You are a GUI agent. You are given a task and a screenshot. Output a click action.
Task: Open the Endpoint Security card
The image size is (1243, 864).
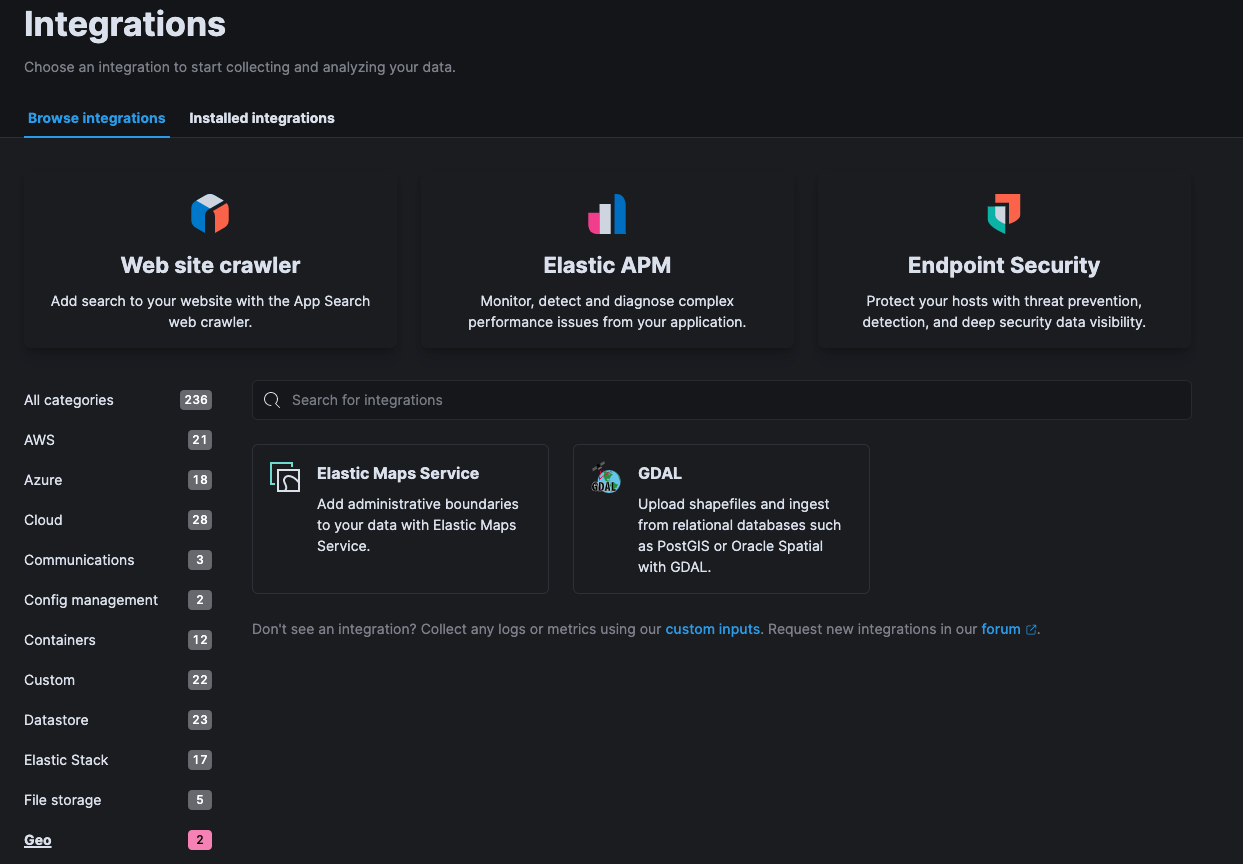coord(1004,262)
